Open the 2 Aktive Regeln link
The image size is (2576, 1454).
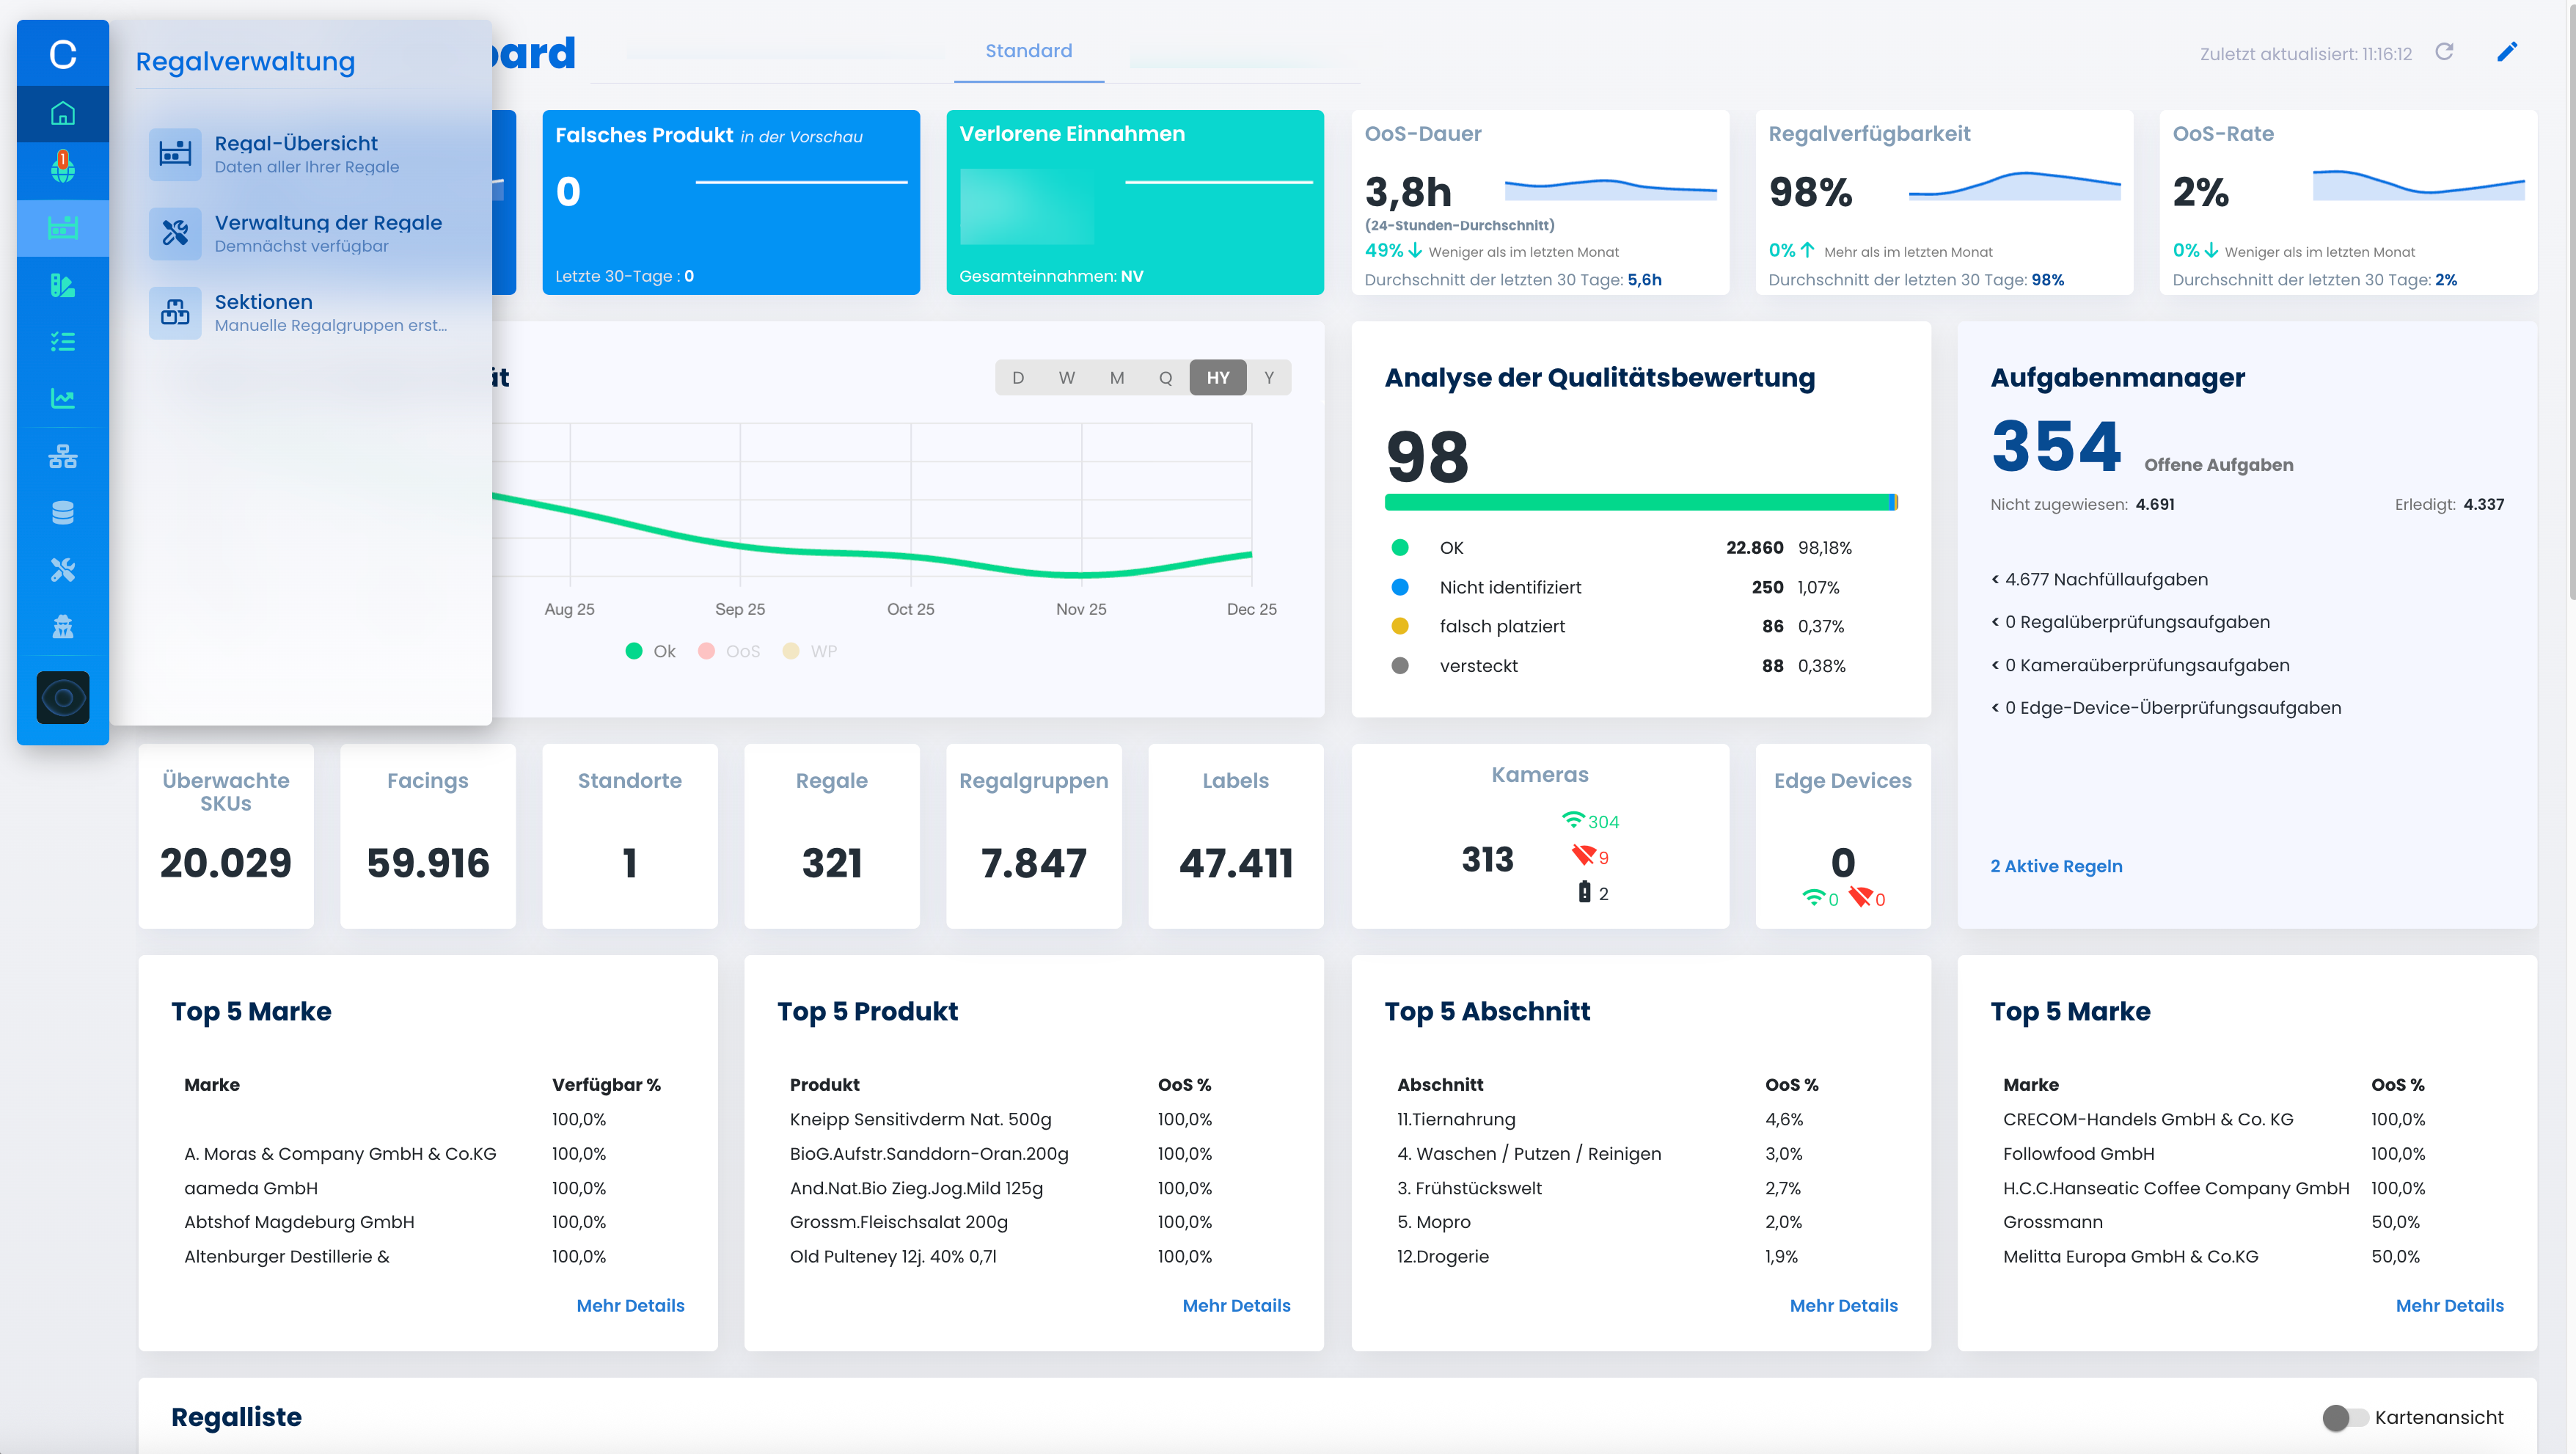pyautogui.click(x=2056, y=866)
